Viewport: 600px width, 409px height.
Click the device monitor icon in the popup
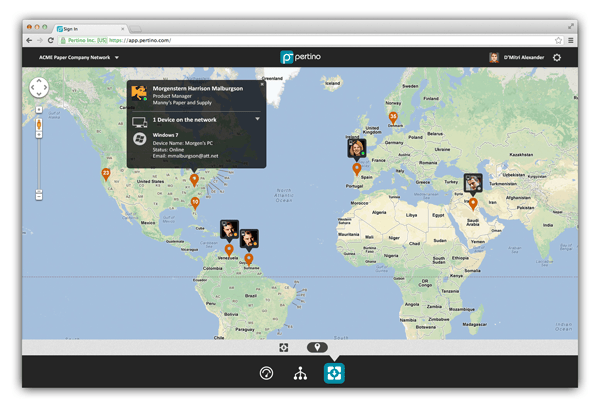(x=140, y=122)
